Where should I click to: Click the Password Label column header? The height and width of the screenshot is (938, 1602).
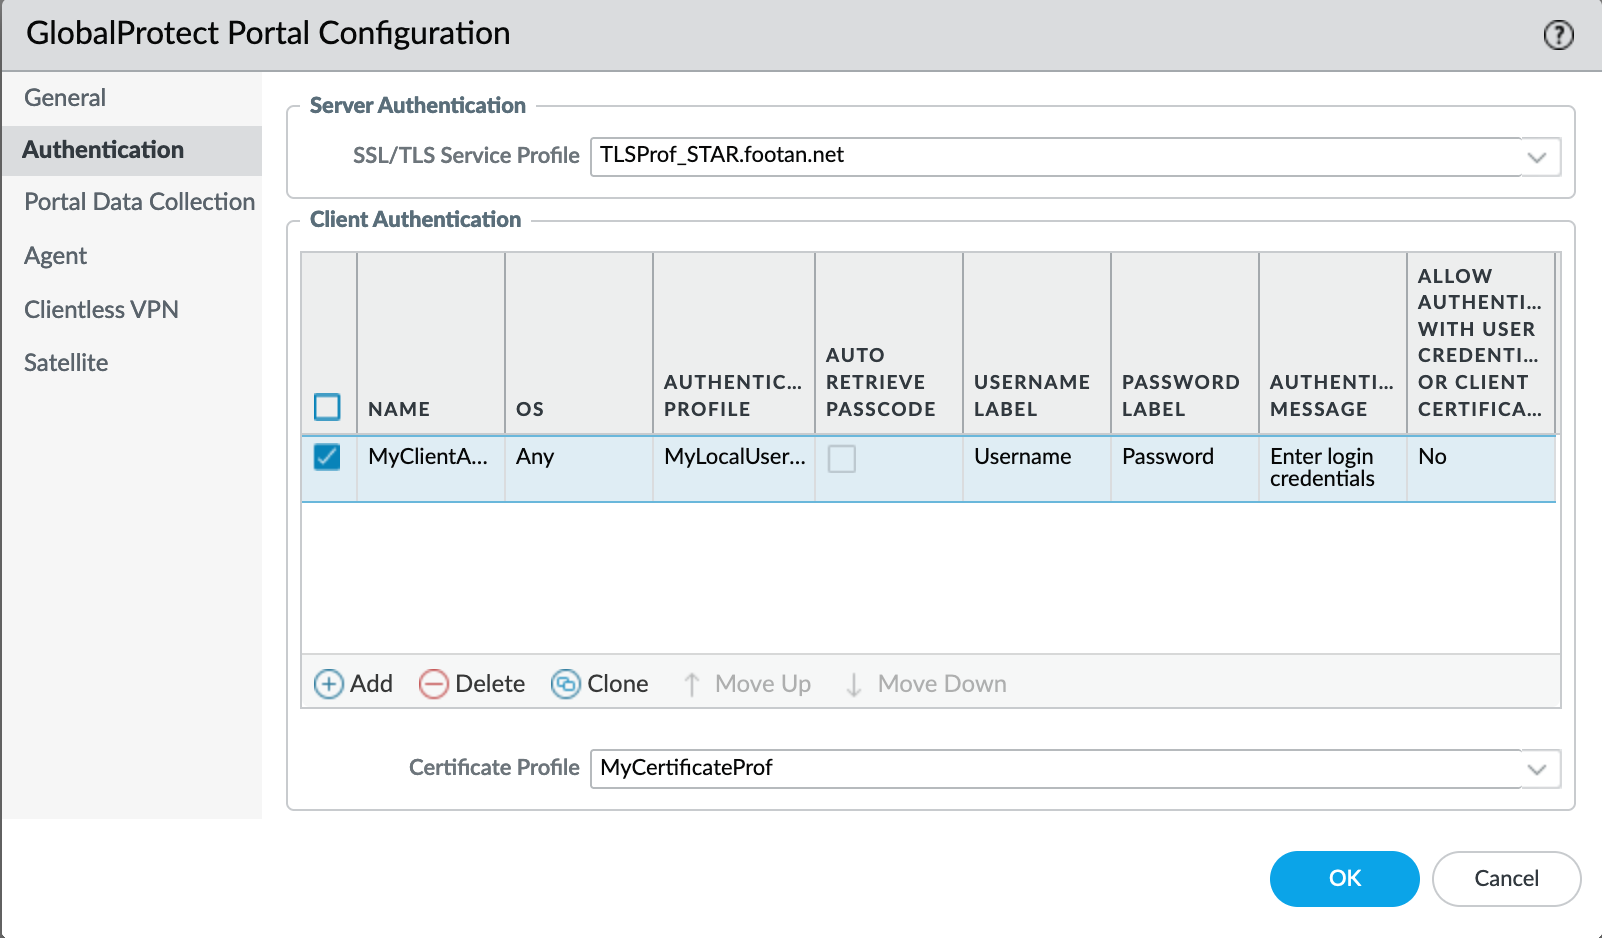pos(1185,343)
